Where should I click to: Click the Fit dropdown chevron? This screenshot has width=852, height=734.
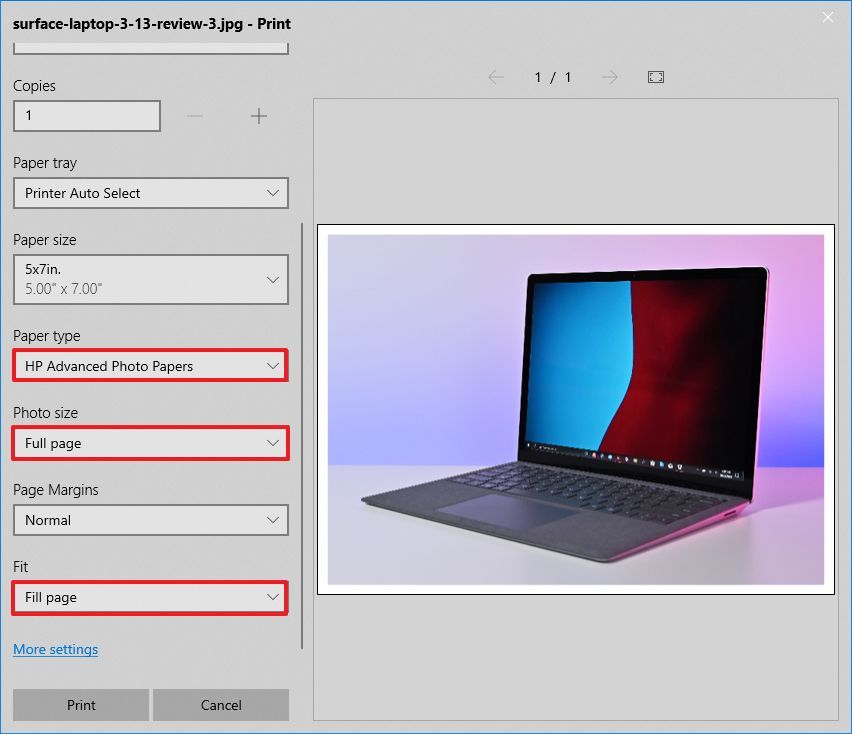[x=272, y=597]
